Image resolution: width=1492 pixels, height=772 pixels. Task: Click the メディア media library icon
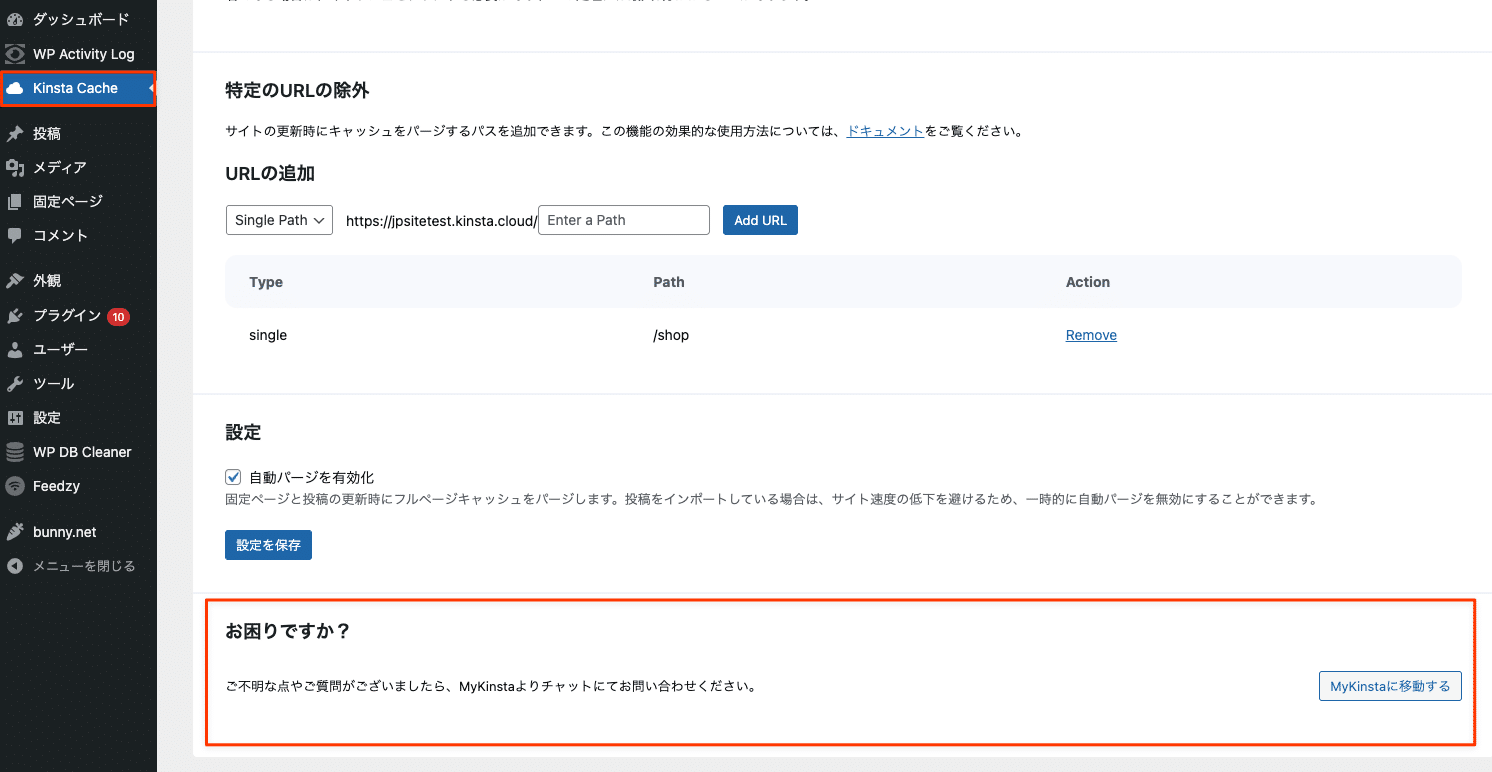pyautogui.click(x=13, y=167)
